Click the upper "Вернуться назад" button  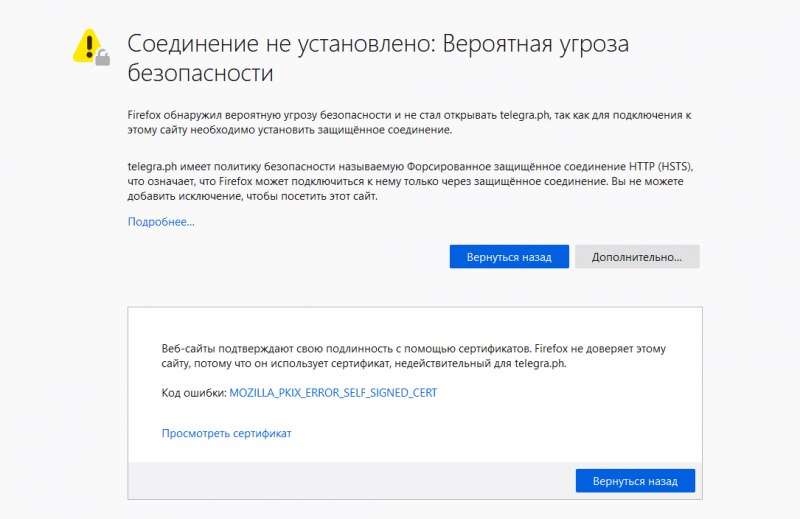pyautogui.click(x=509, y=257)
